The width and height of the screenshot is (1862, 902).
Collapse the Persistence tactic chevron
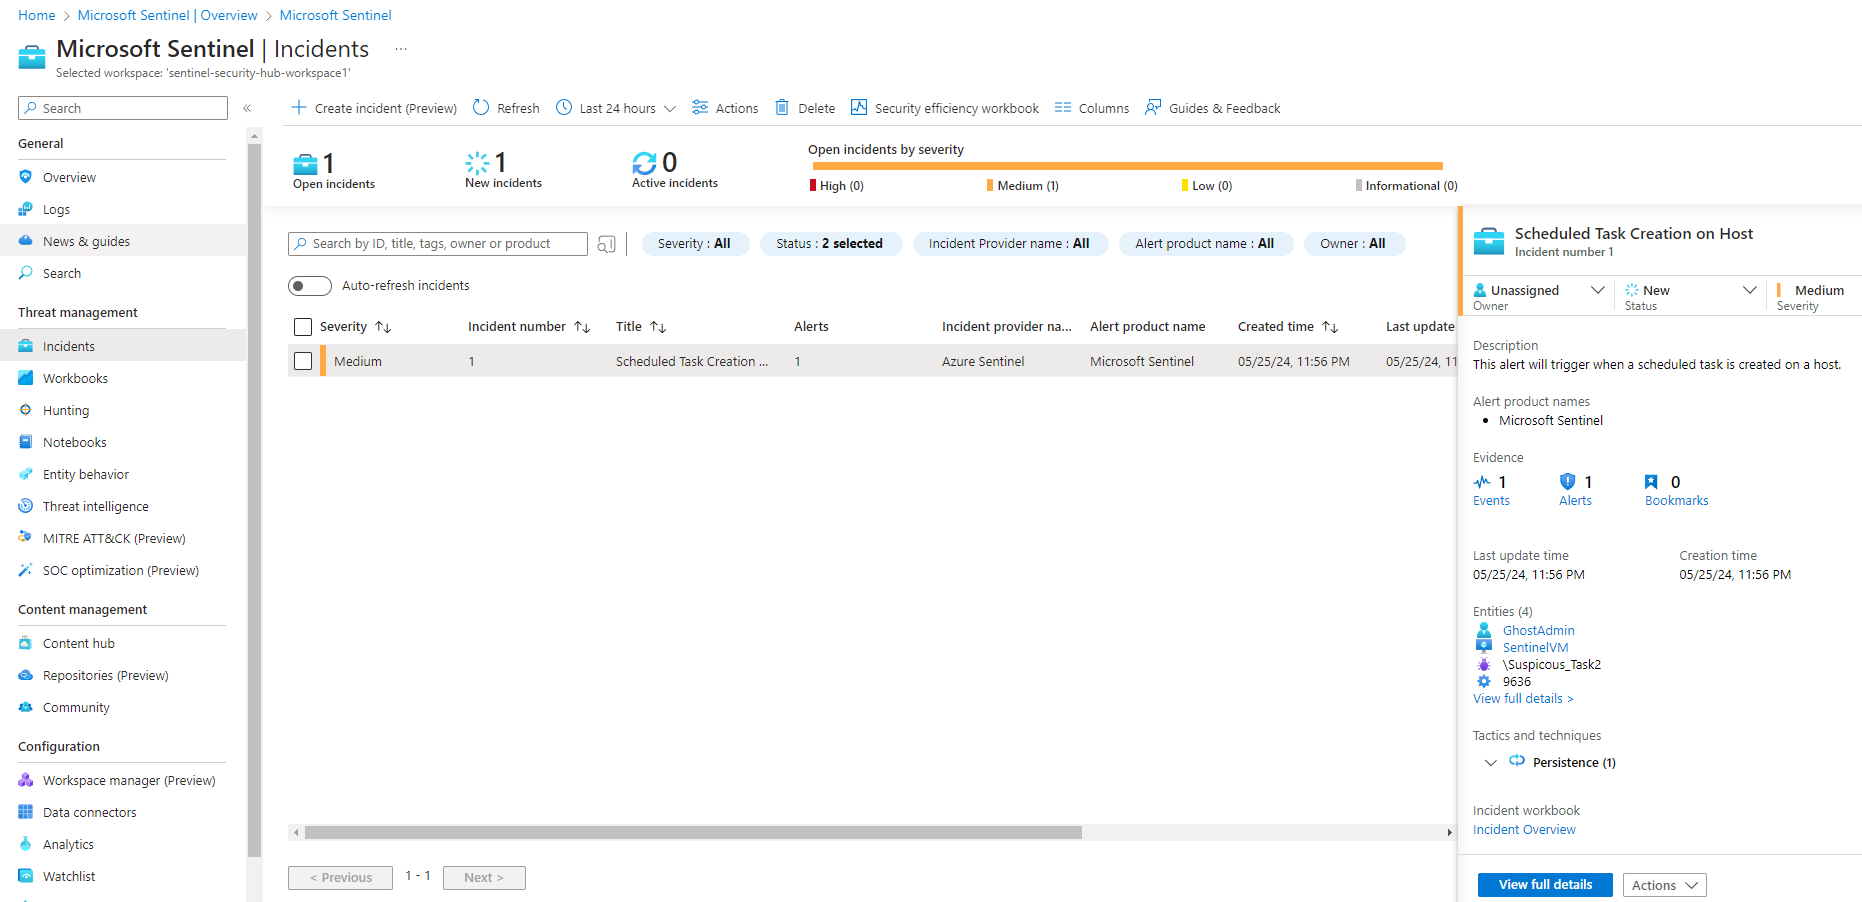[x=1490, y=762]
